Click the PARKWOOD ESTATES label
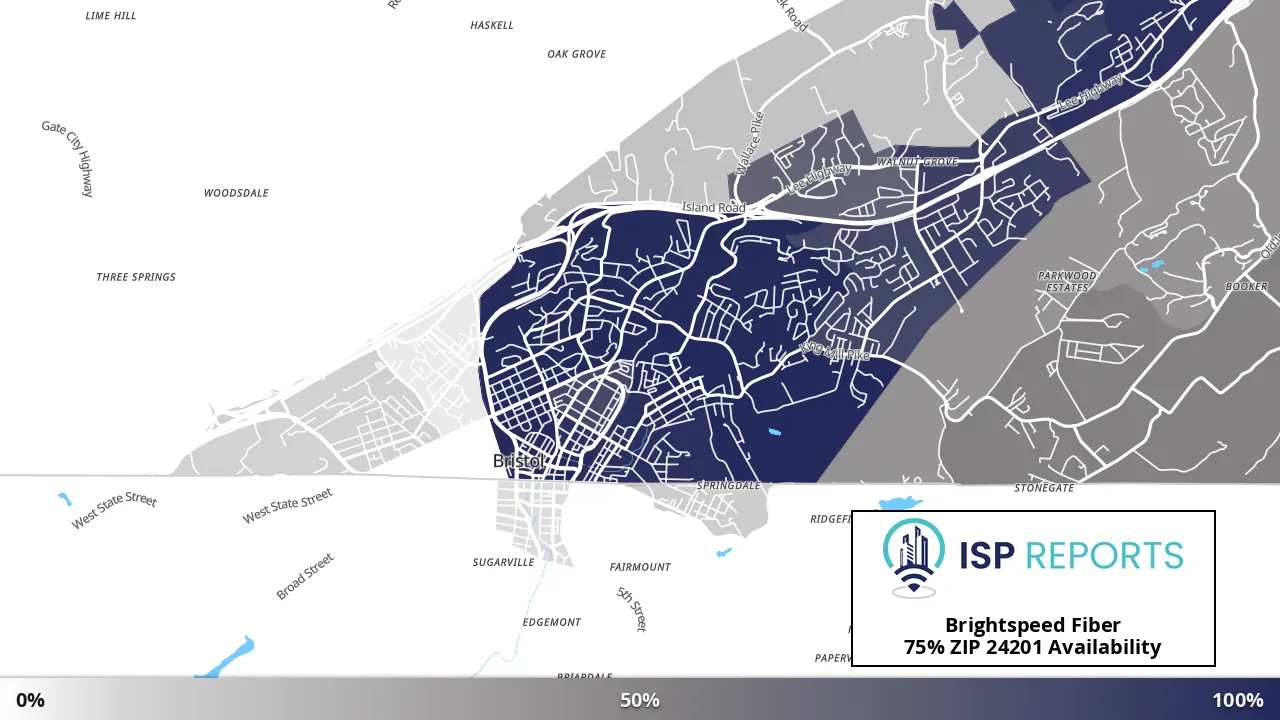 point(1067,281)
